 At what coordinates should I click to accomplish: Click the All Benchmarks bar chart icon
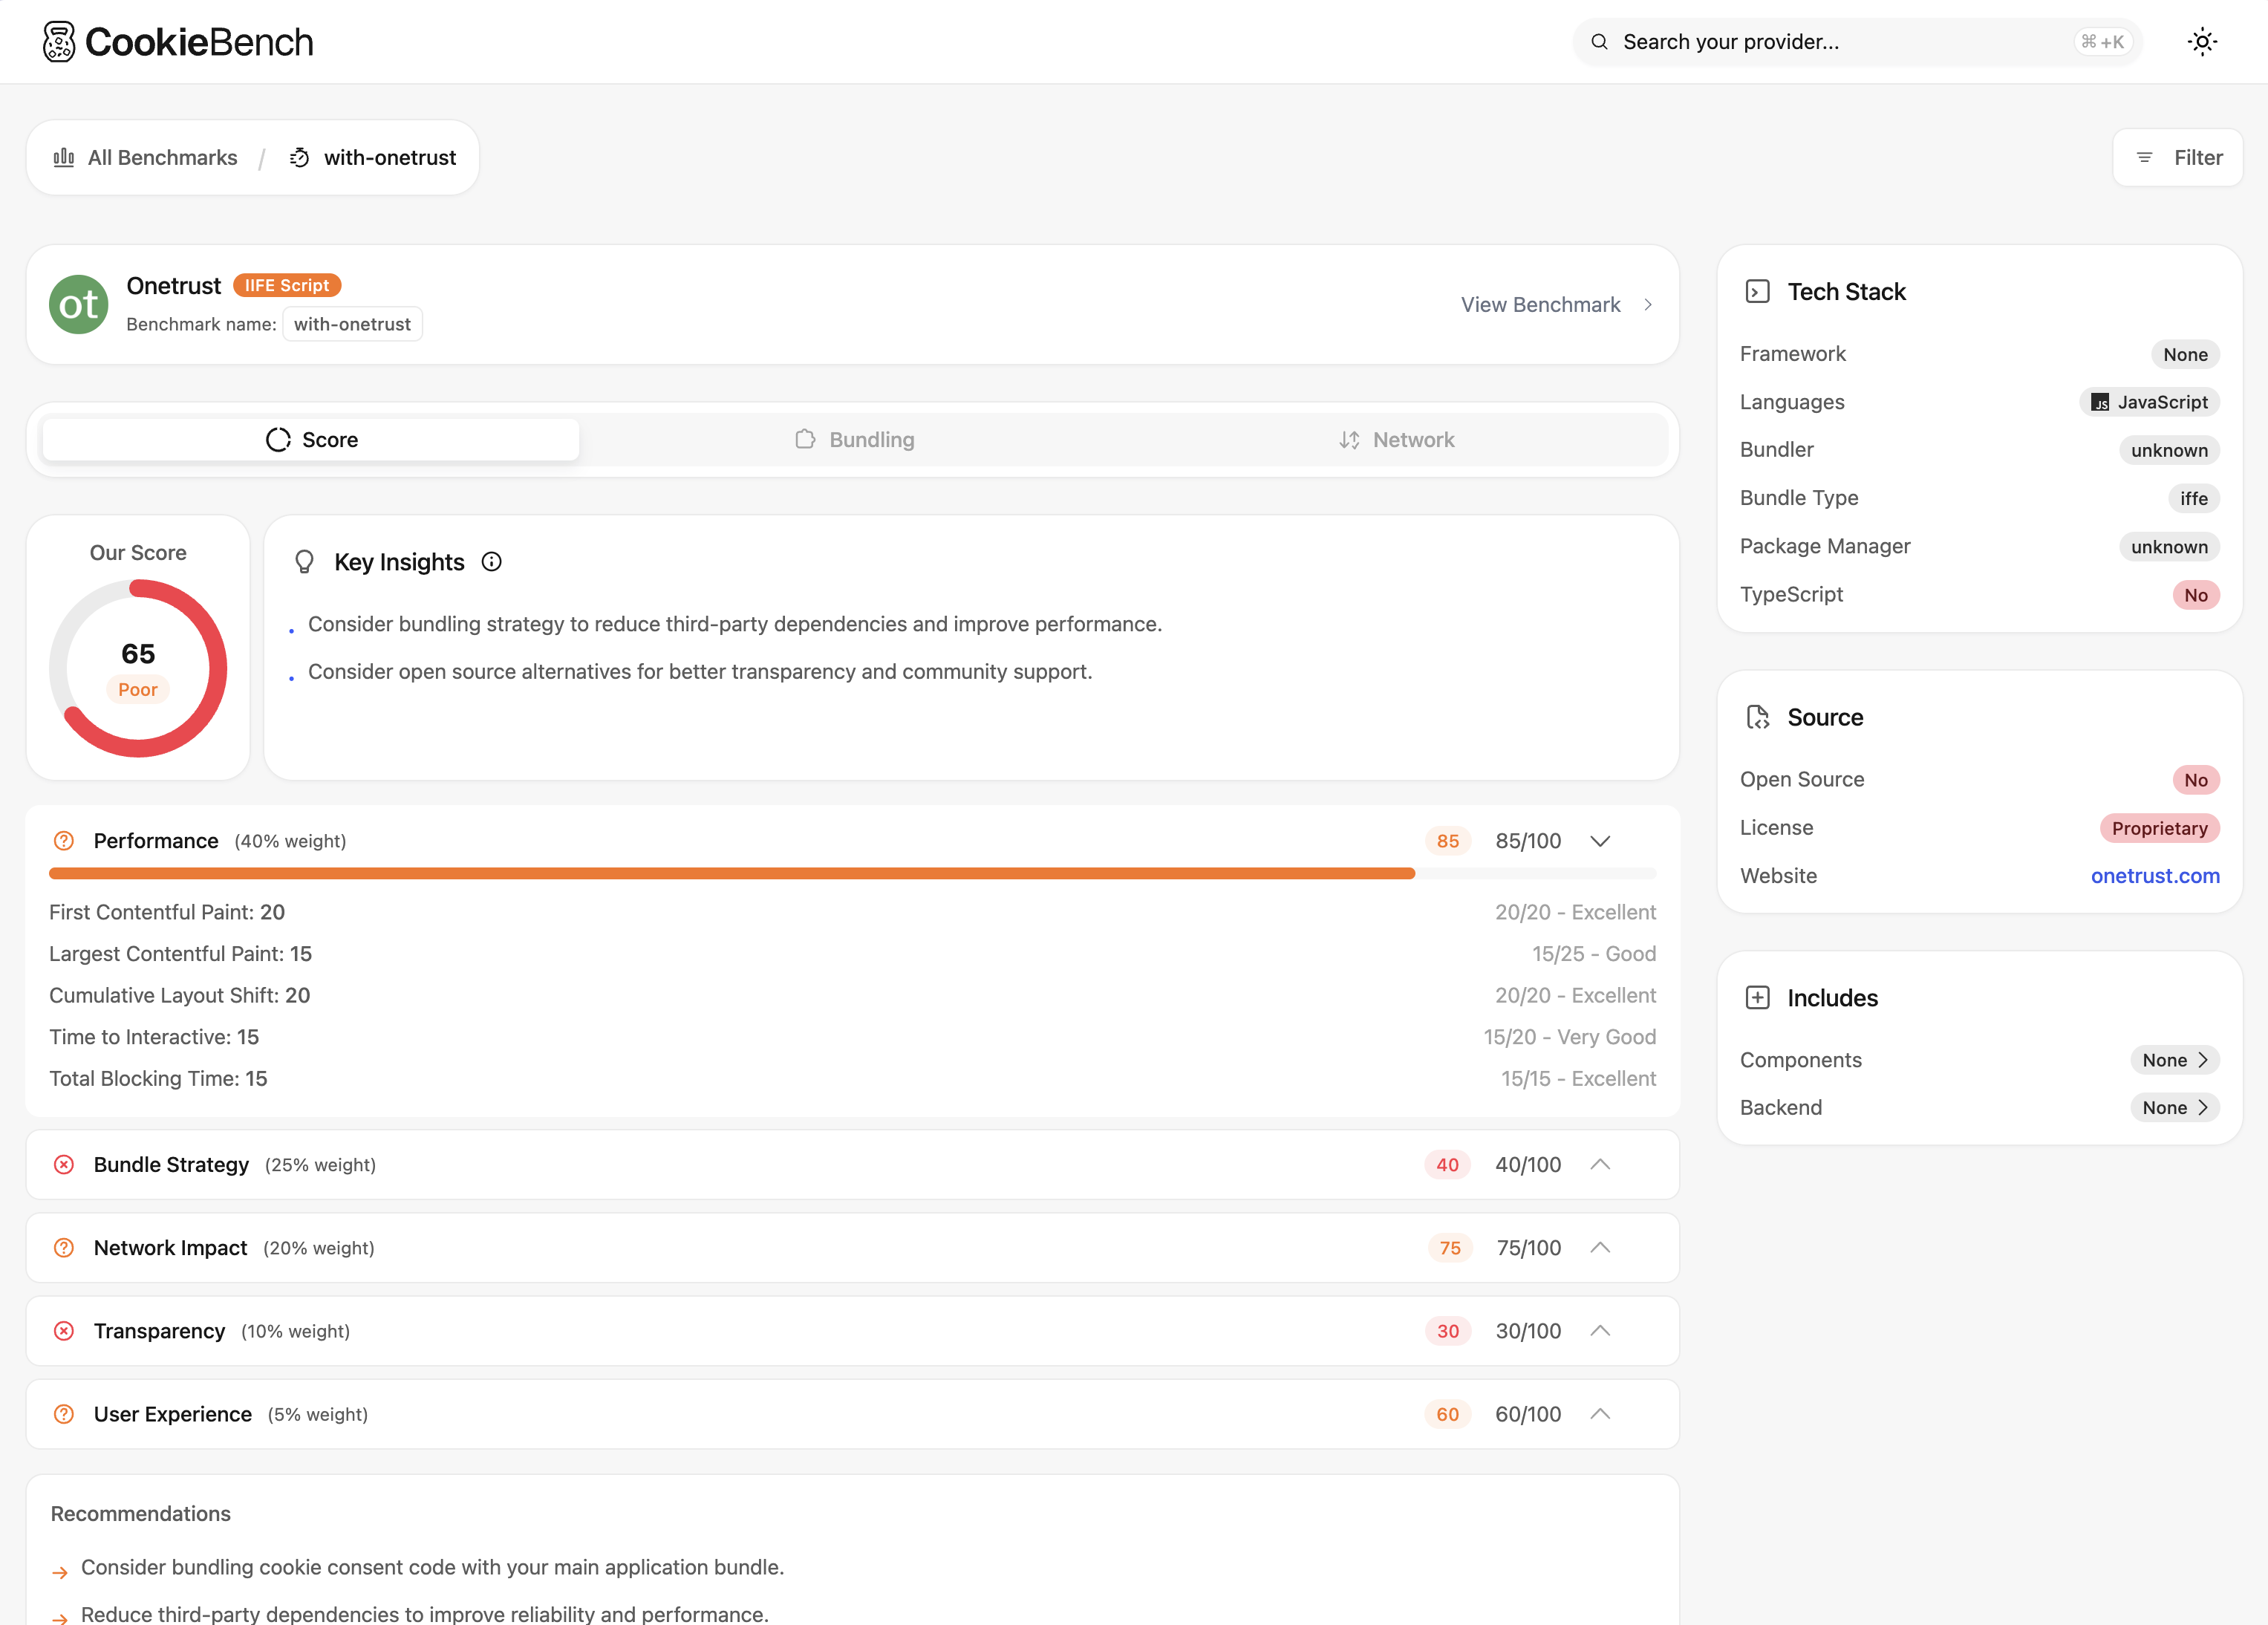64,157
